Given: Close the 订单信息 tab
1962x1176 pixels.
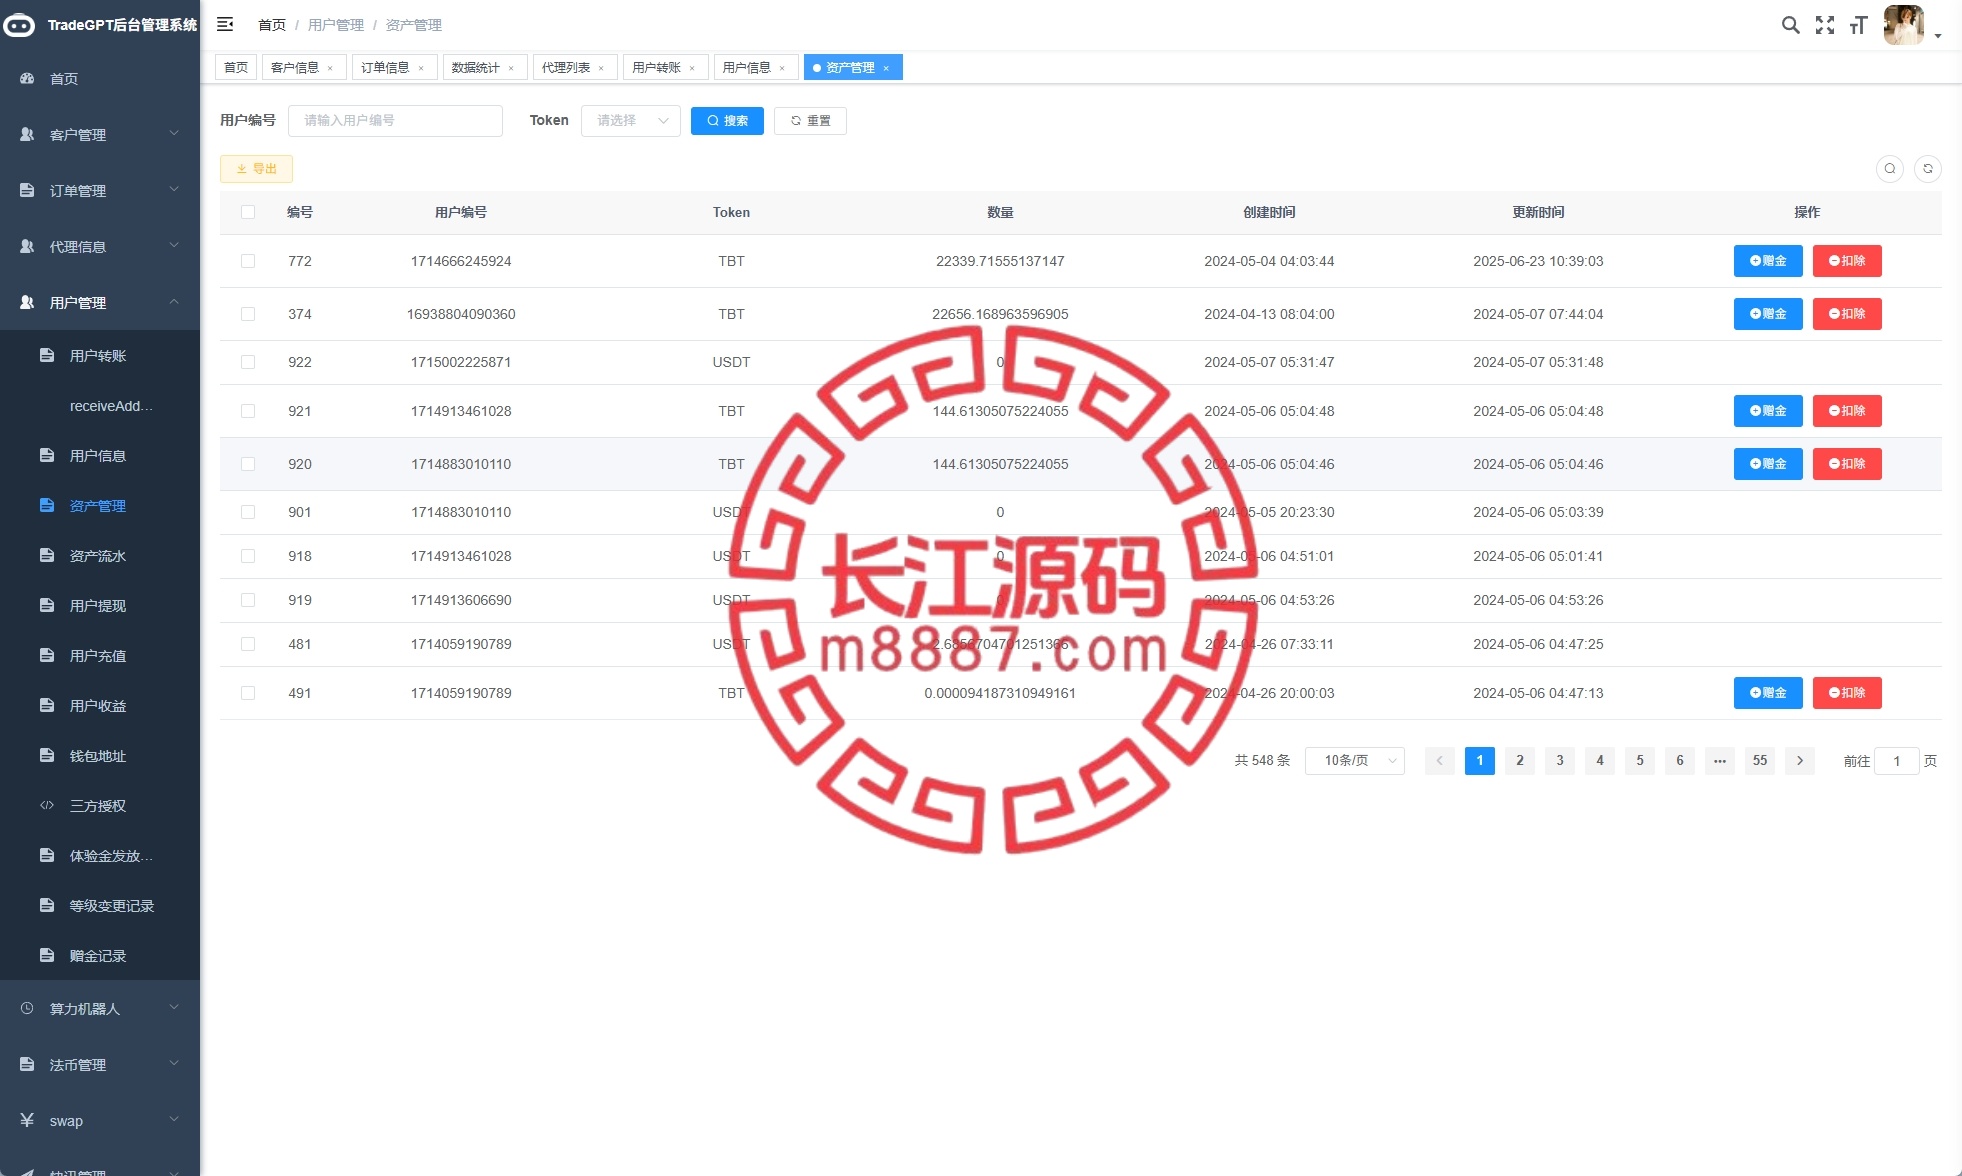Looking at the screenshot, I should (421, 68).
